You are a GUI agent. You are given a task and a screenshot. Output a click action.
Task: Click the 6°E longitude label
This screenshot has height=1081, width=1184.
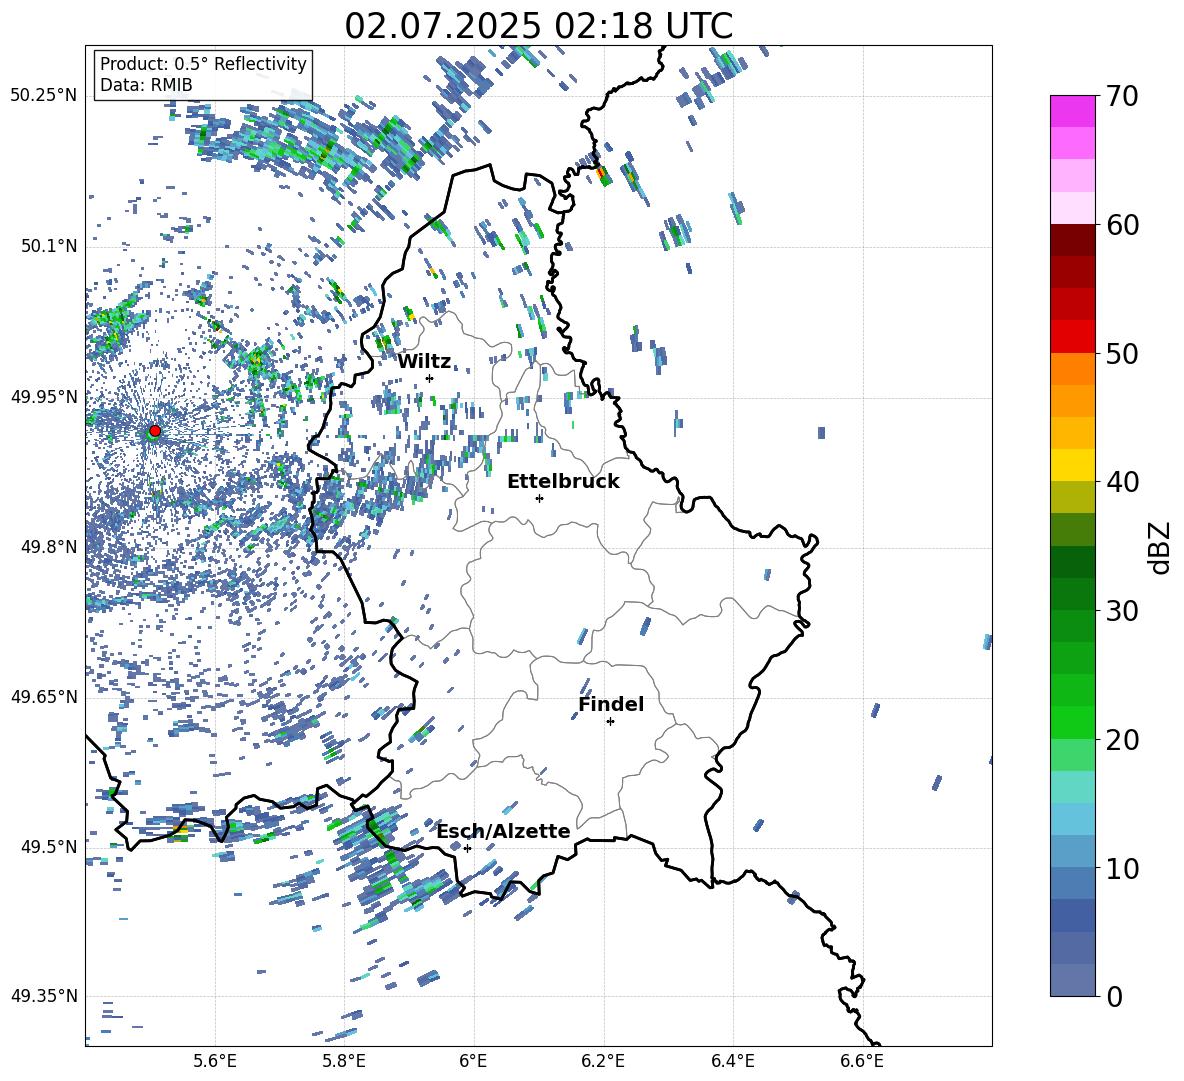(473, 1061)
